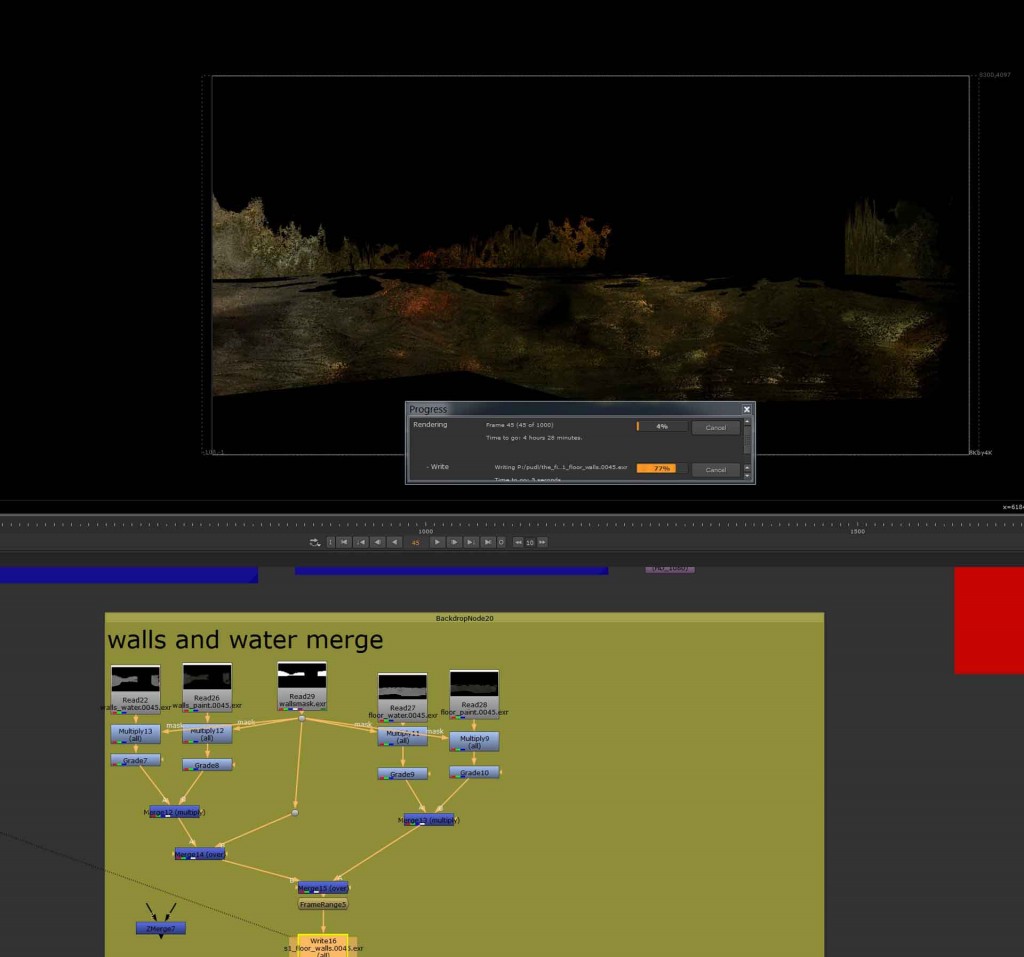This screenshot has width=1024, height=957.
Task: Click the 'Frame 45 (45 of 1000)' status text
Action: point(520,425)
